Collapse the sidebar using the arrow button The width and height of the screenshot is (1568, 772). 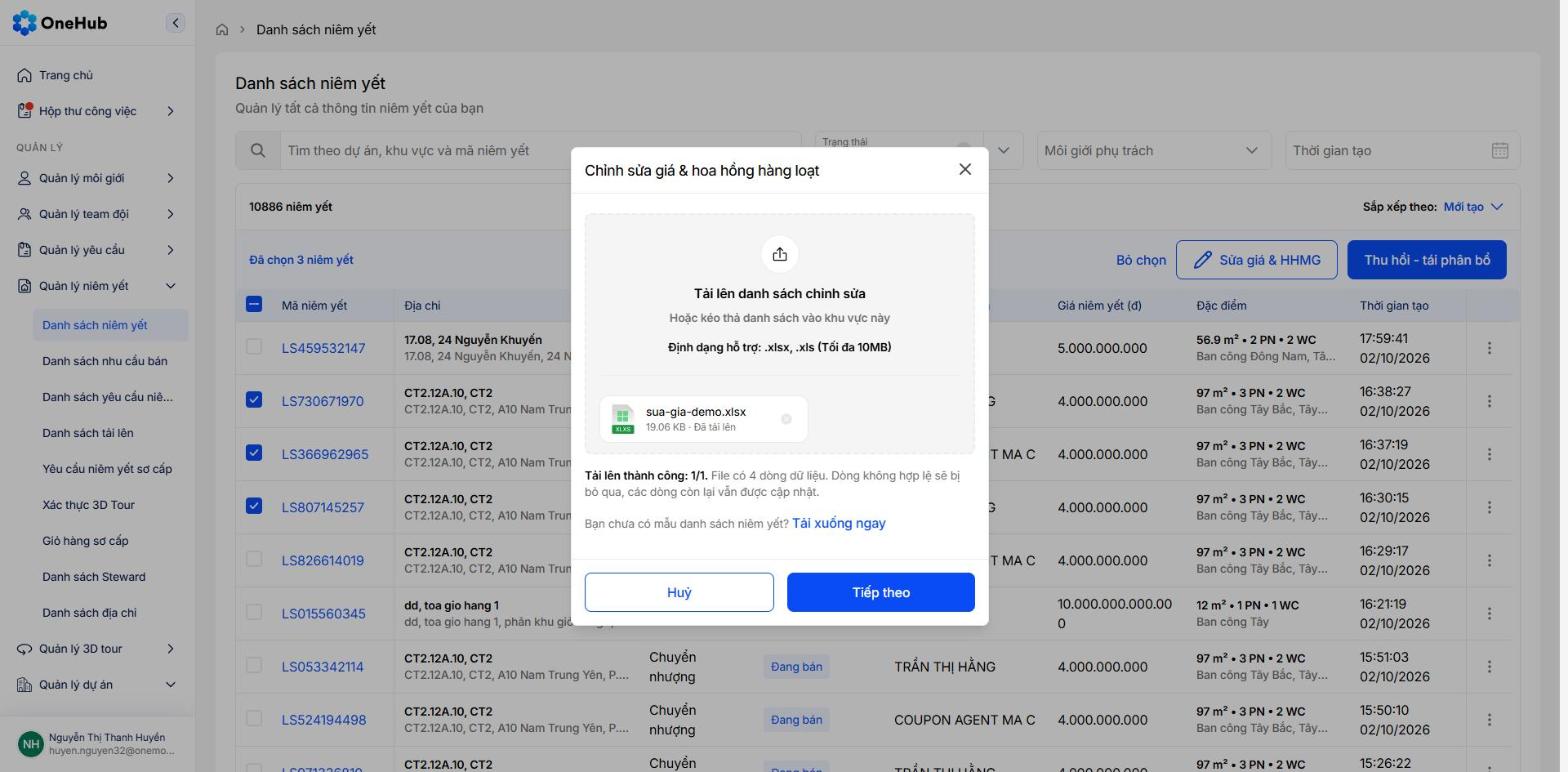pos(175,22)
